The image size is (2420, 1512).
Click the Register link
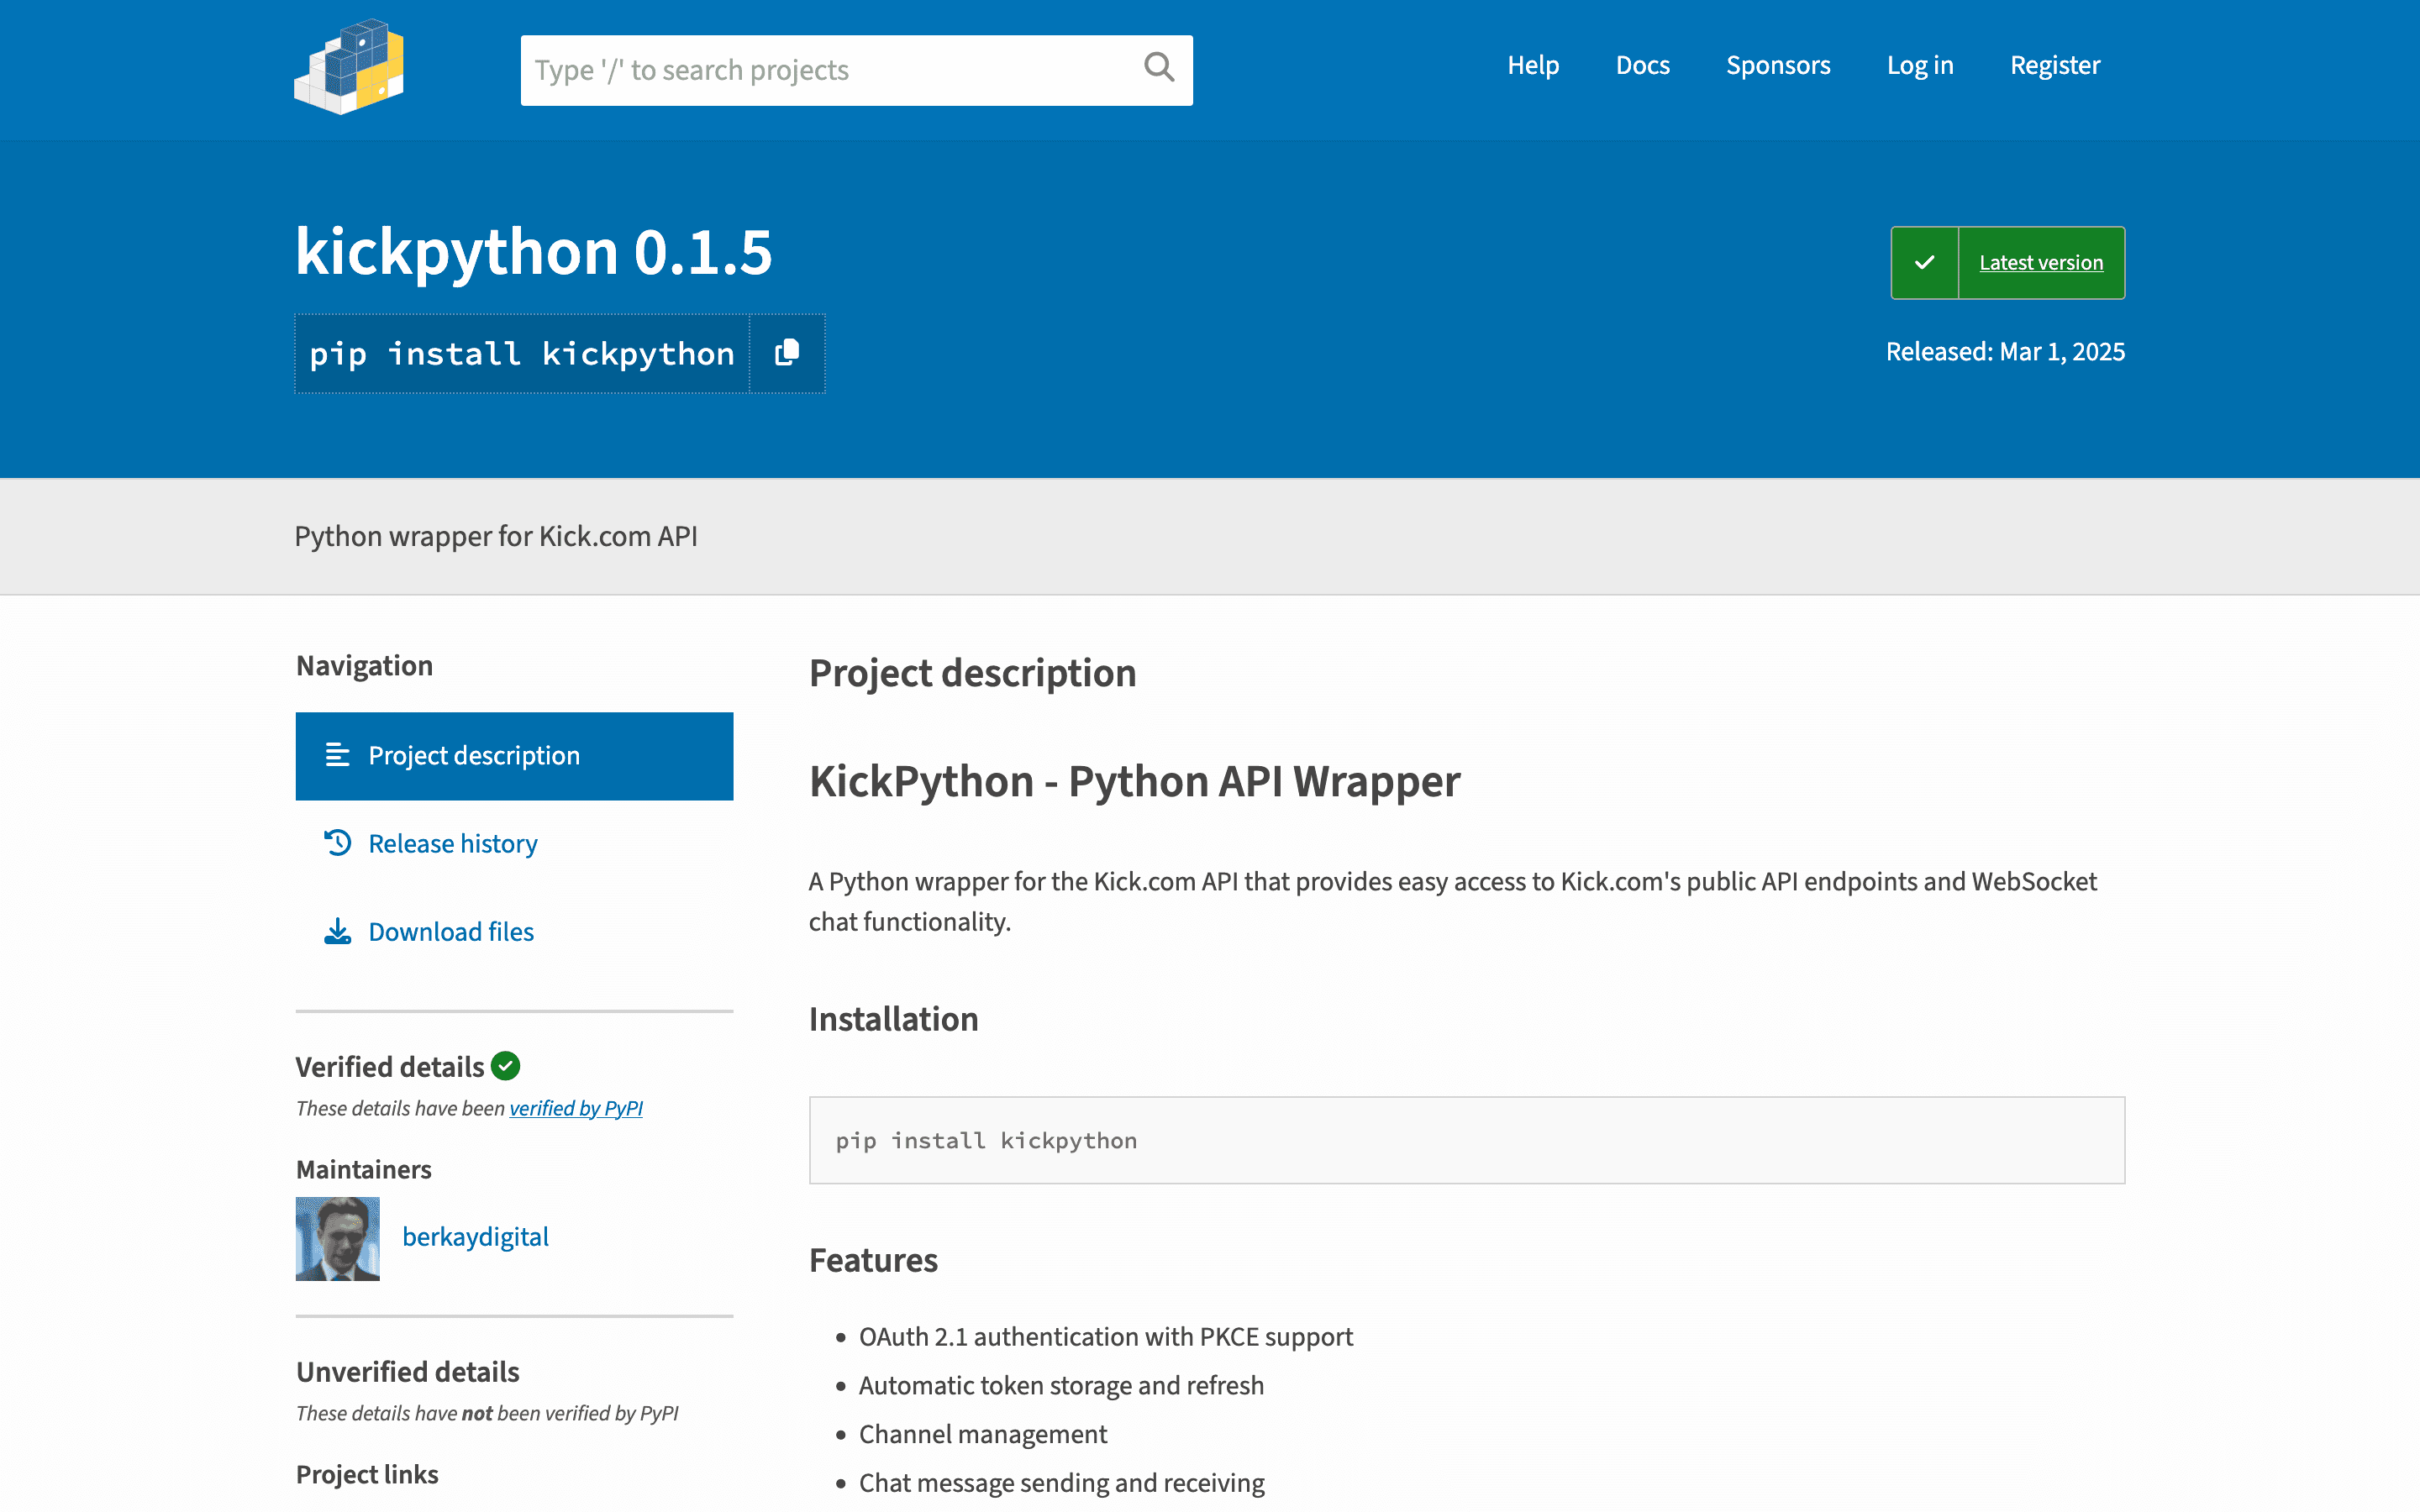pos(2055,64)
